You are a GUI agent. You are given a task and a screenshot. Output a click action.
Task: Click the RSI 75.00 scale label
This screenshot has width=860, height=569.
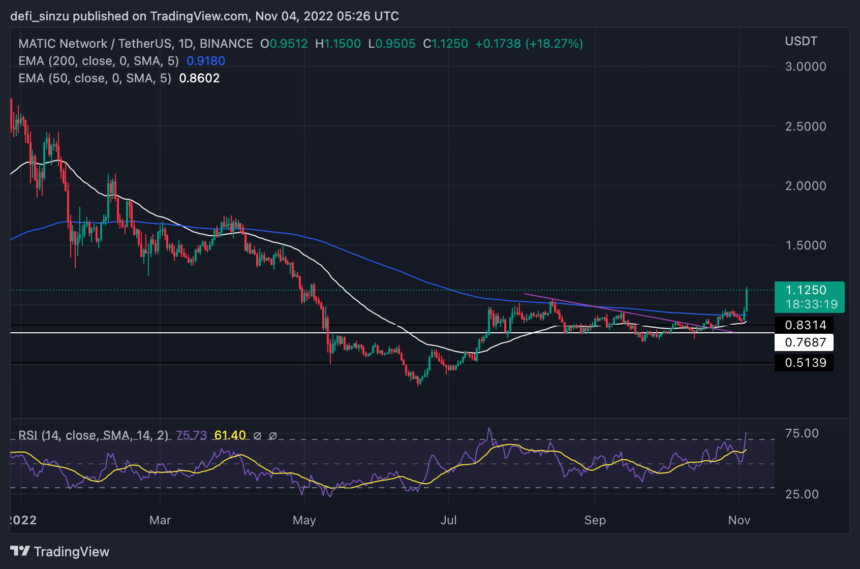click(x=803, y=433)
